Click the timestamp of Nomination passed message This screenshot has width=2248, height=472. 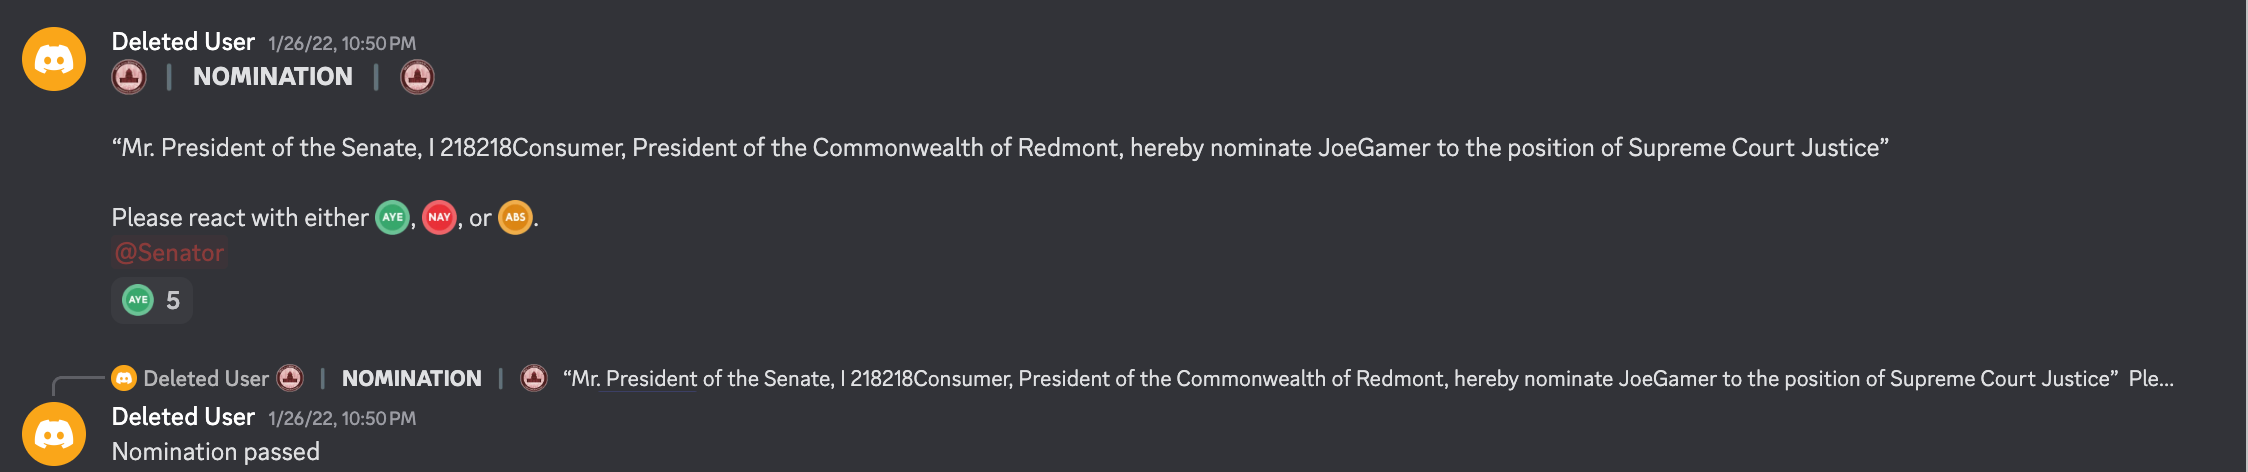click(342, 419)
